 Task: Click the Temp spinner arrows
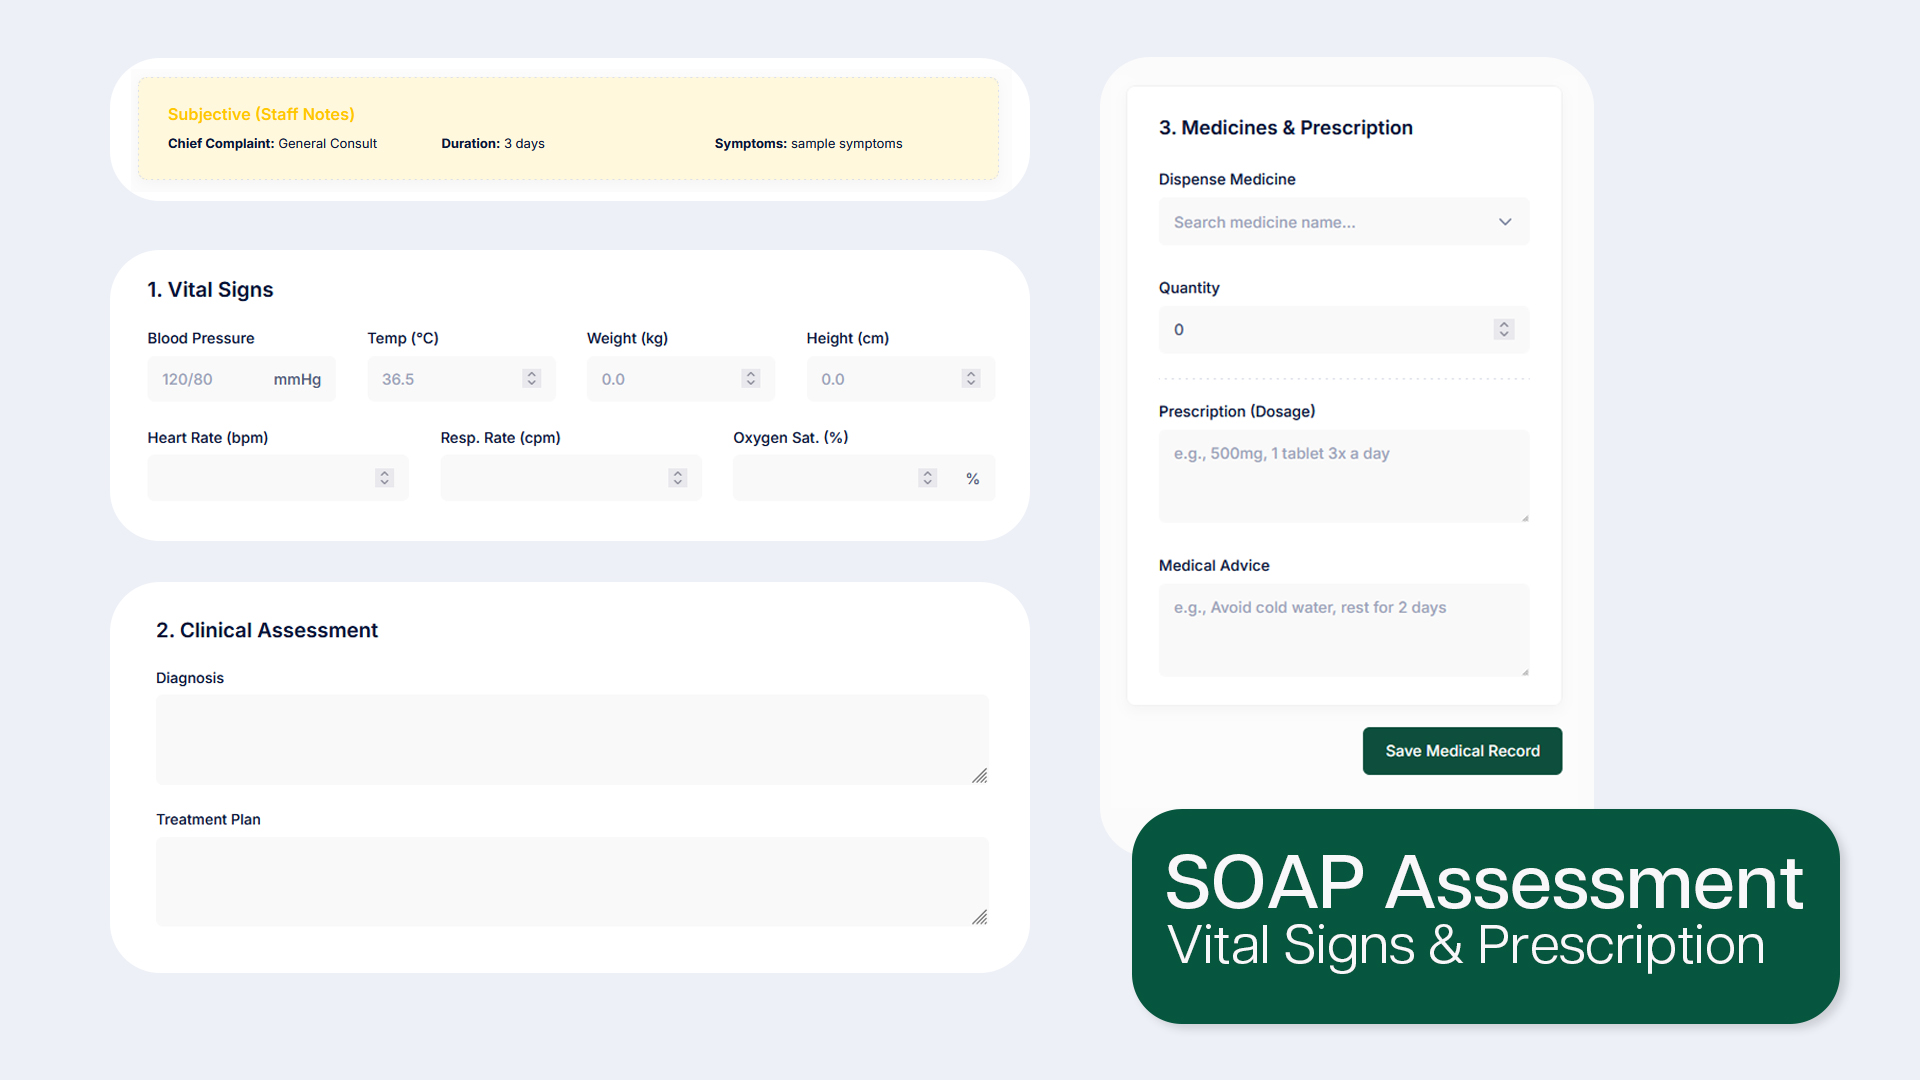point(531,378)
